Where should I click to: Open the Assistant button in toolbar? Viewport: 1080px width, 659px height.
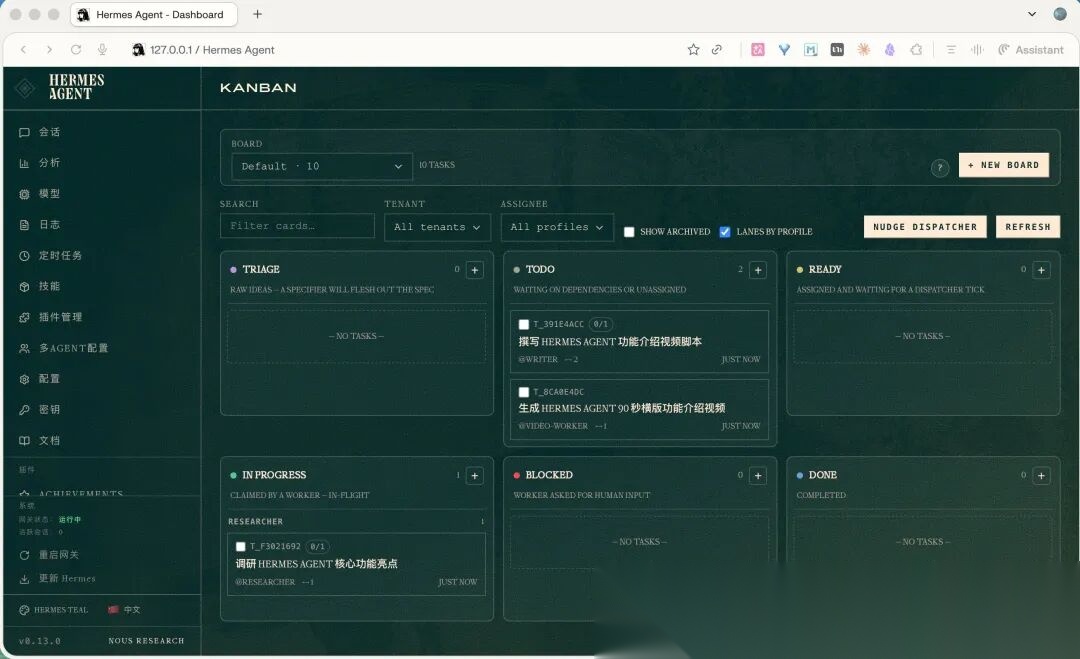click(x=1031, y=50)
